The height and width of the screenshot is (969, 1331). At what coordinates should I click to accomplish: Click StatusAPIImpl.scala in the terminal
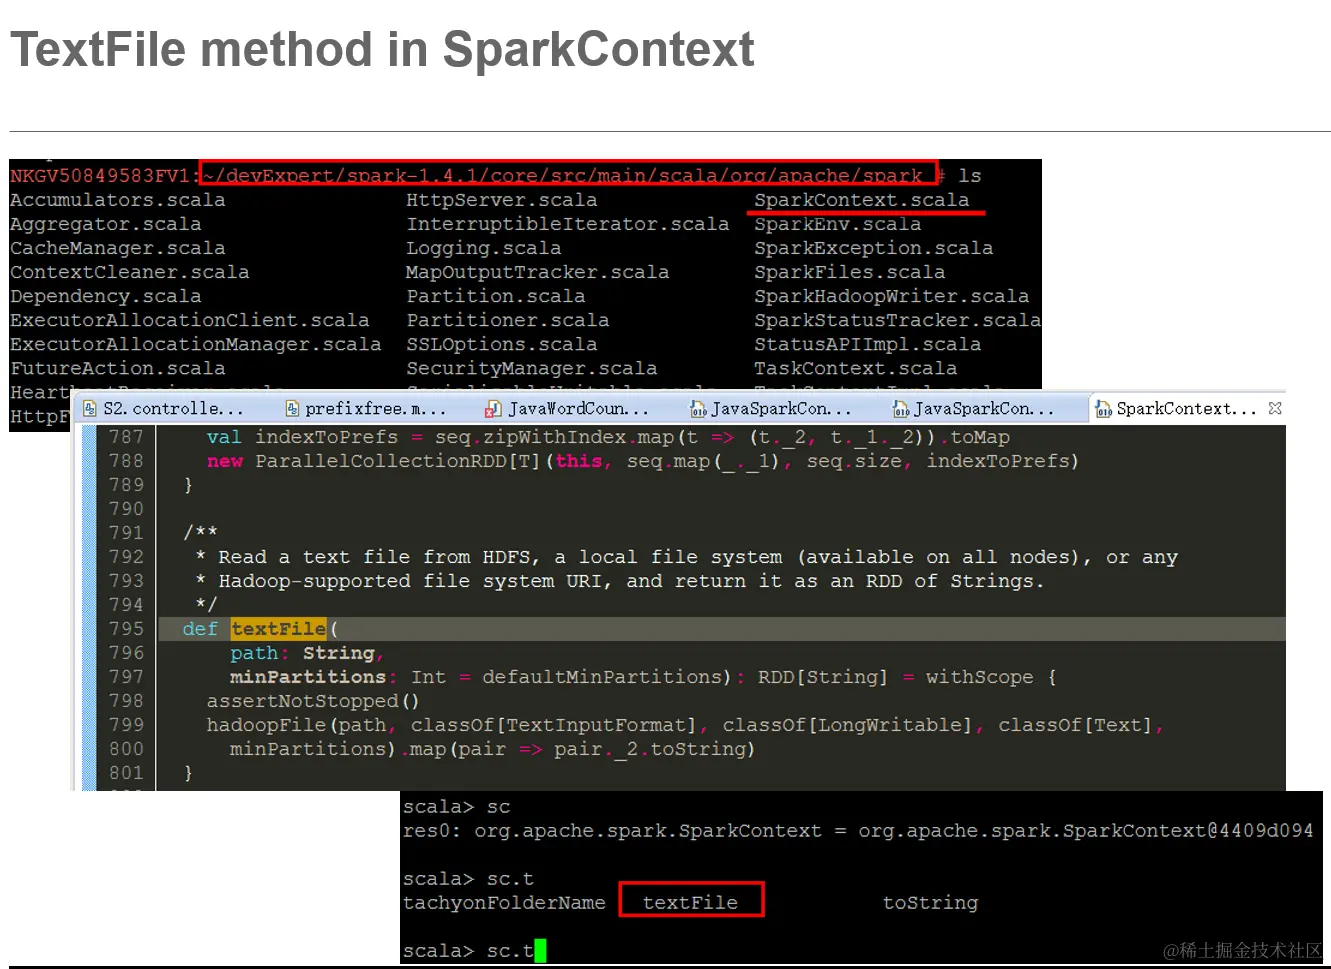pyautogui.click(x=868, y=344)
